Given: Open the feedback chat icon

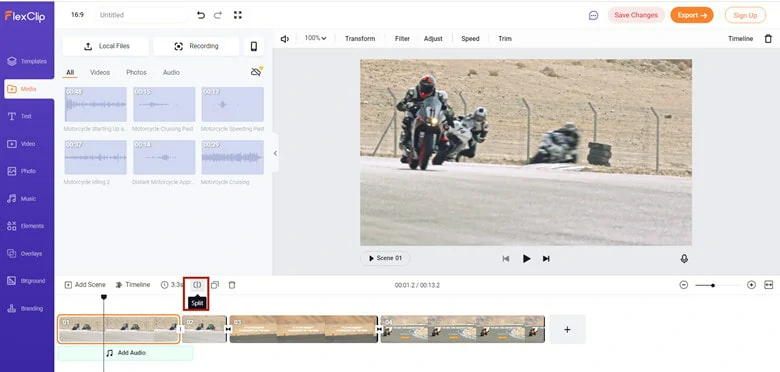Looking at the screenshot, I should click(593, 15).
